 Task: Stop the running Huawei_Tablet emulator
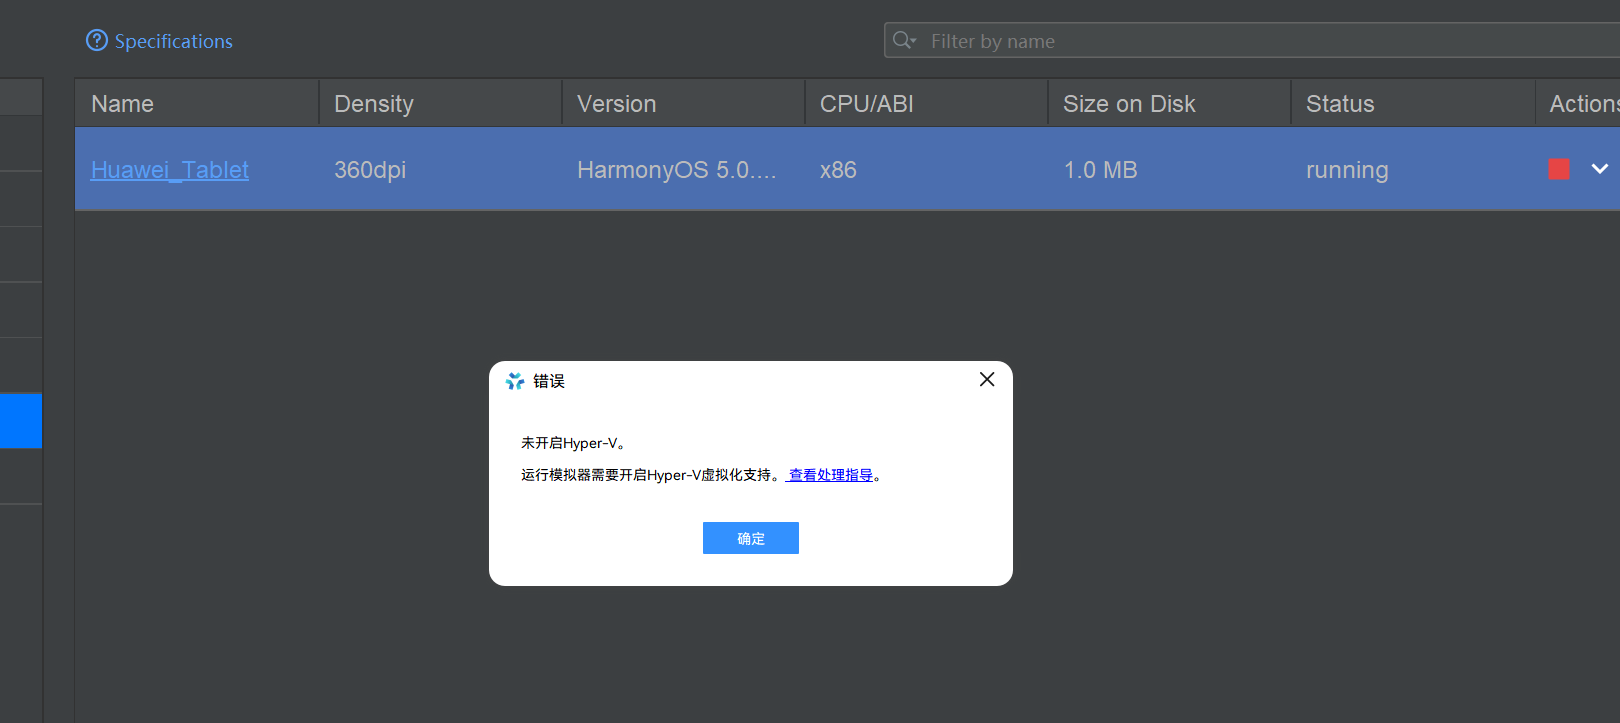point(1559,169)
